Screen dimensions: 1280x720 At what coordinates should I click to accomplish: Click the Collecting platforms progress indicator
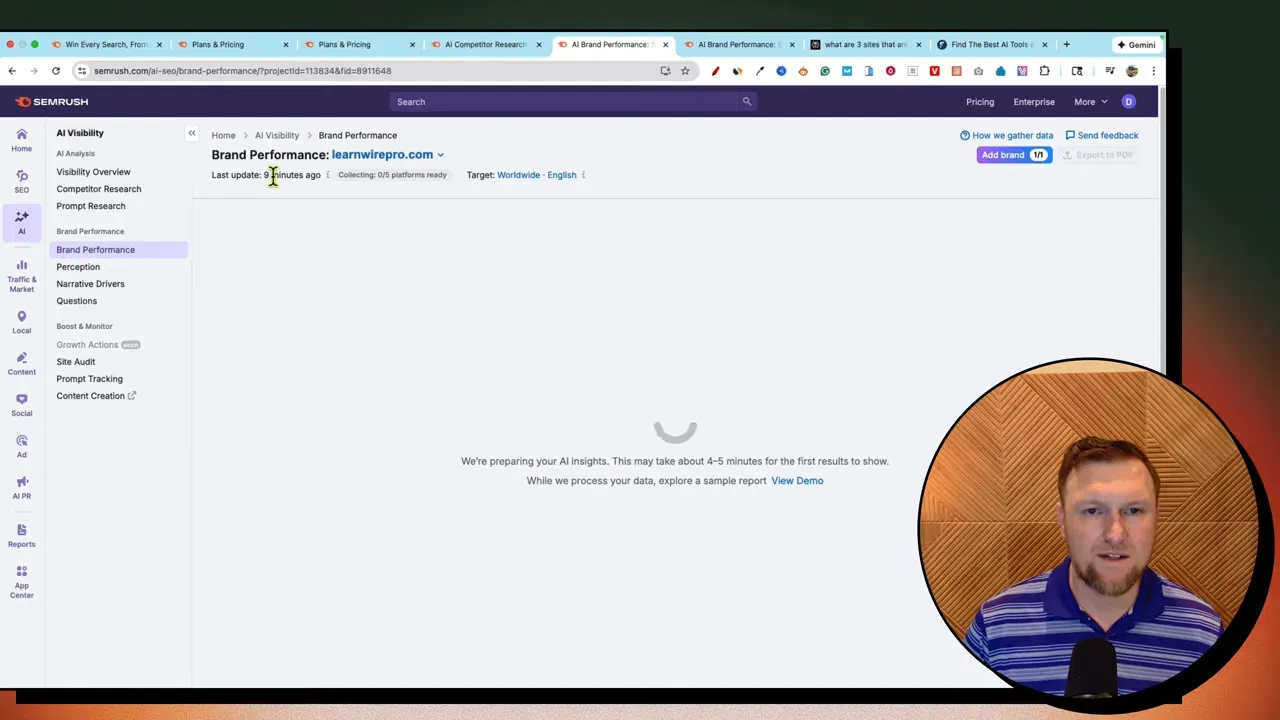(x=392, y=174)
